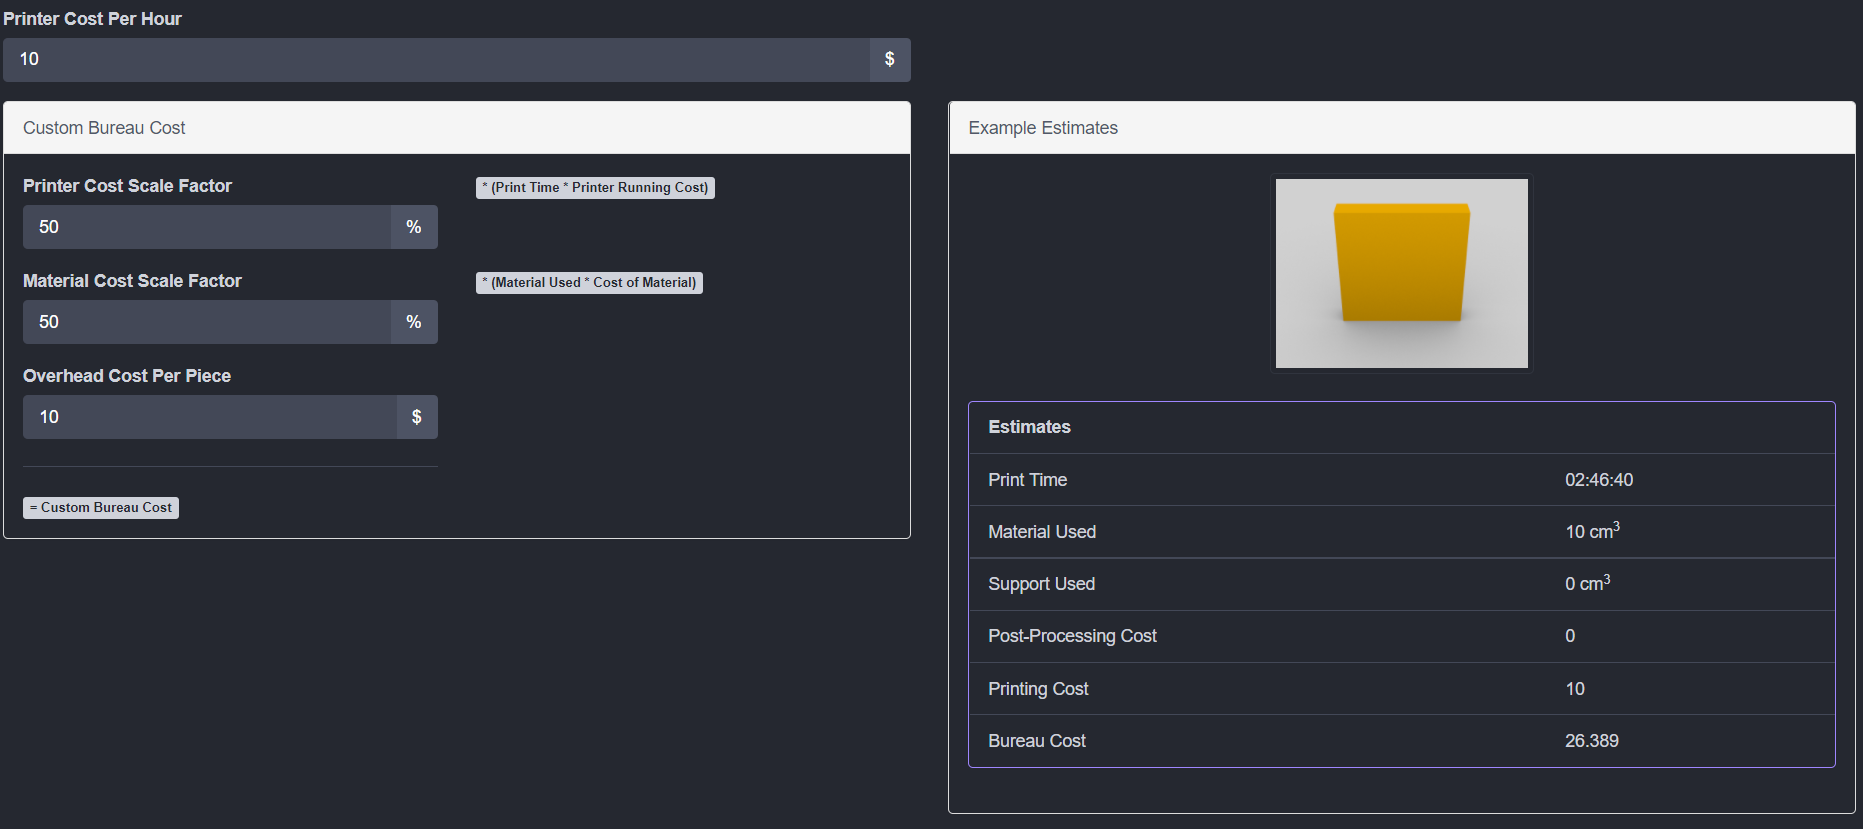Click the Bureau Cost value 26.389
This screenshot has width=1863, height=829.
[1591, 741]
